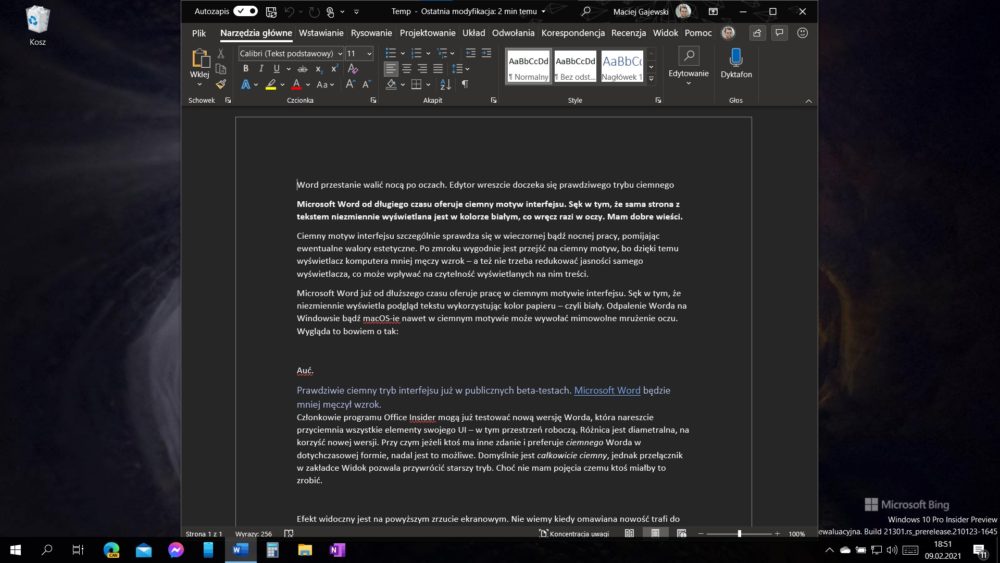Toggle Bold formatting
Image resolution: width=1000 pixels, height=563 pixels.
pos(246,69)
